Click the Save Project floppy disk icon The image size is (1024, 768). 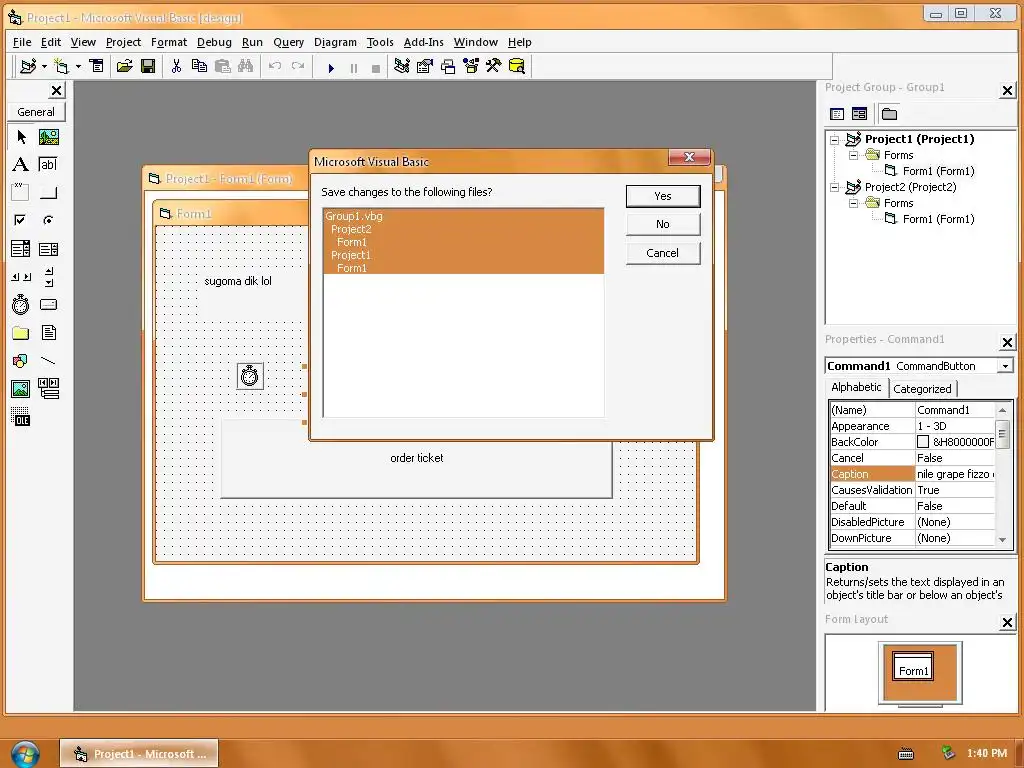[x=148, y=66]
